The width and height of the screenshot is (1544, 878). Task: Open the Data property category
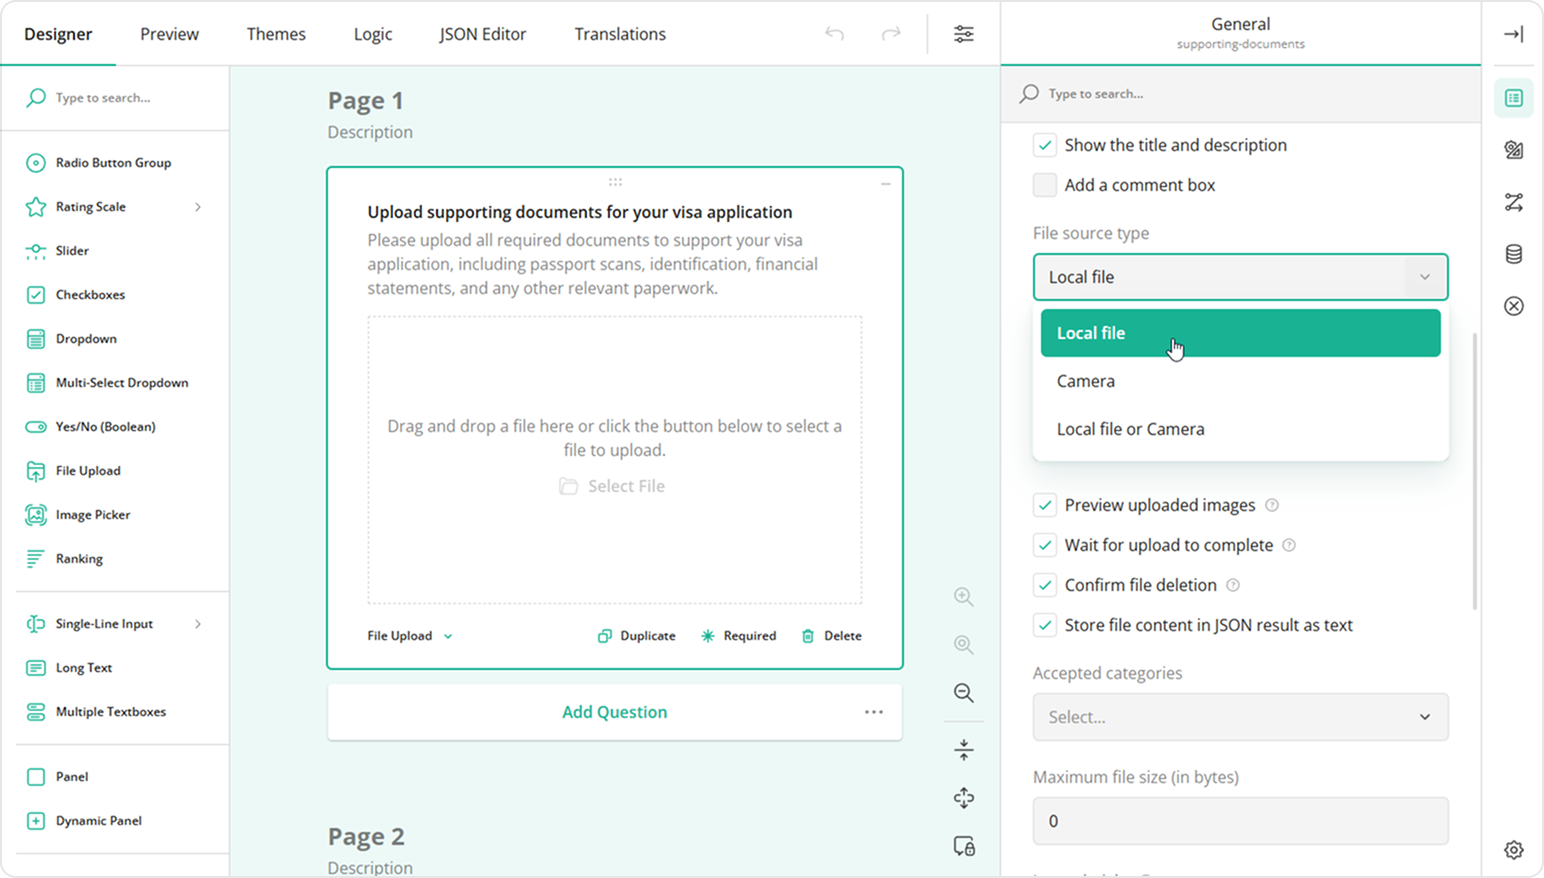click(x=1513, y=254)
